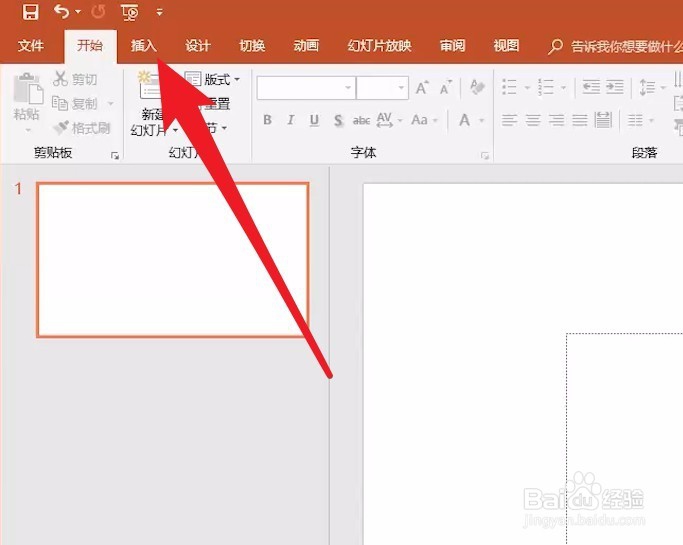The image size is (683, 545).
Task: Click the font name combo box
Action: point(306,88)
